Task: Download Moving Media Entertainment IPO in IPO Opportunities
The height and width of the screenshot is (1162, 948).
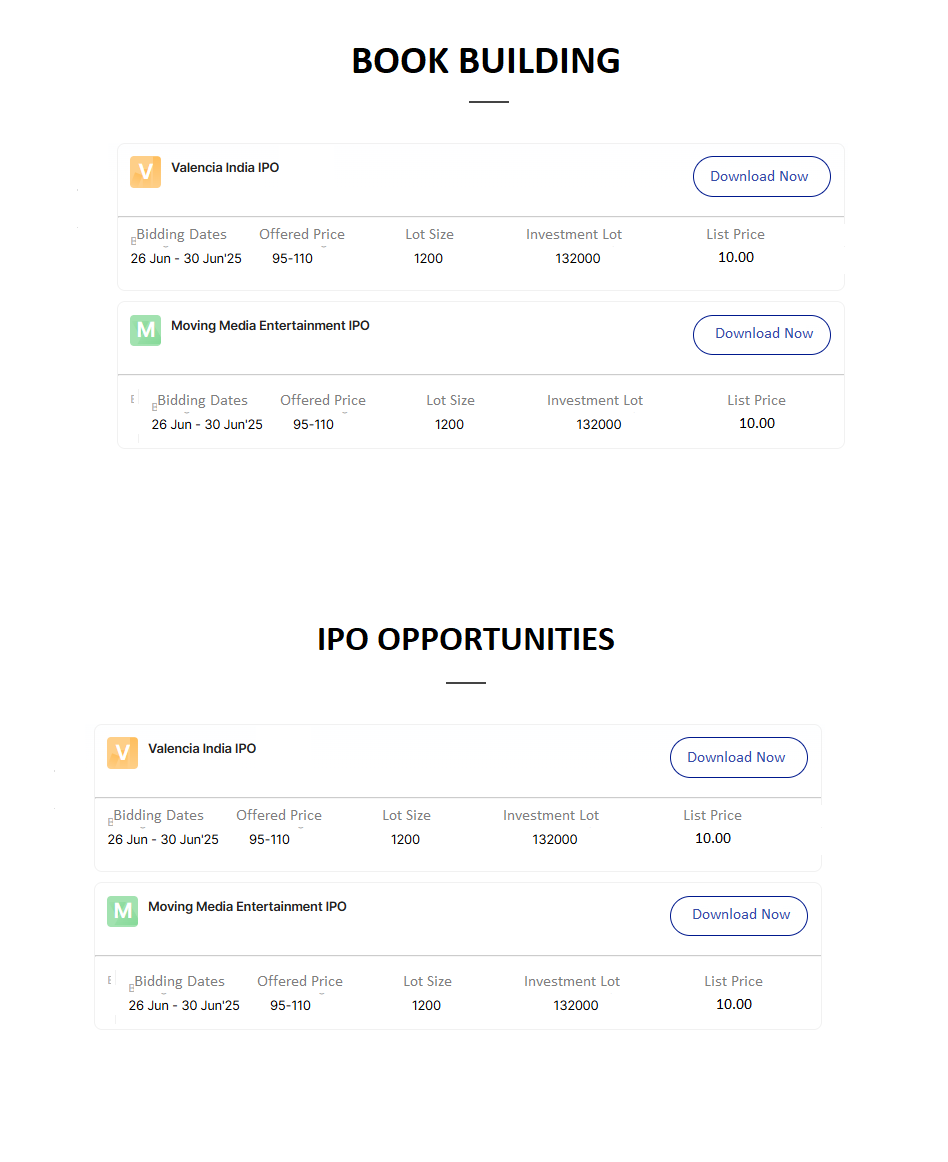Action: [x=738, y=916]
